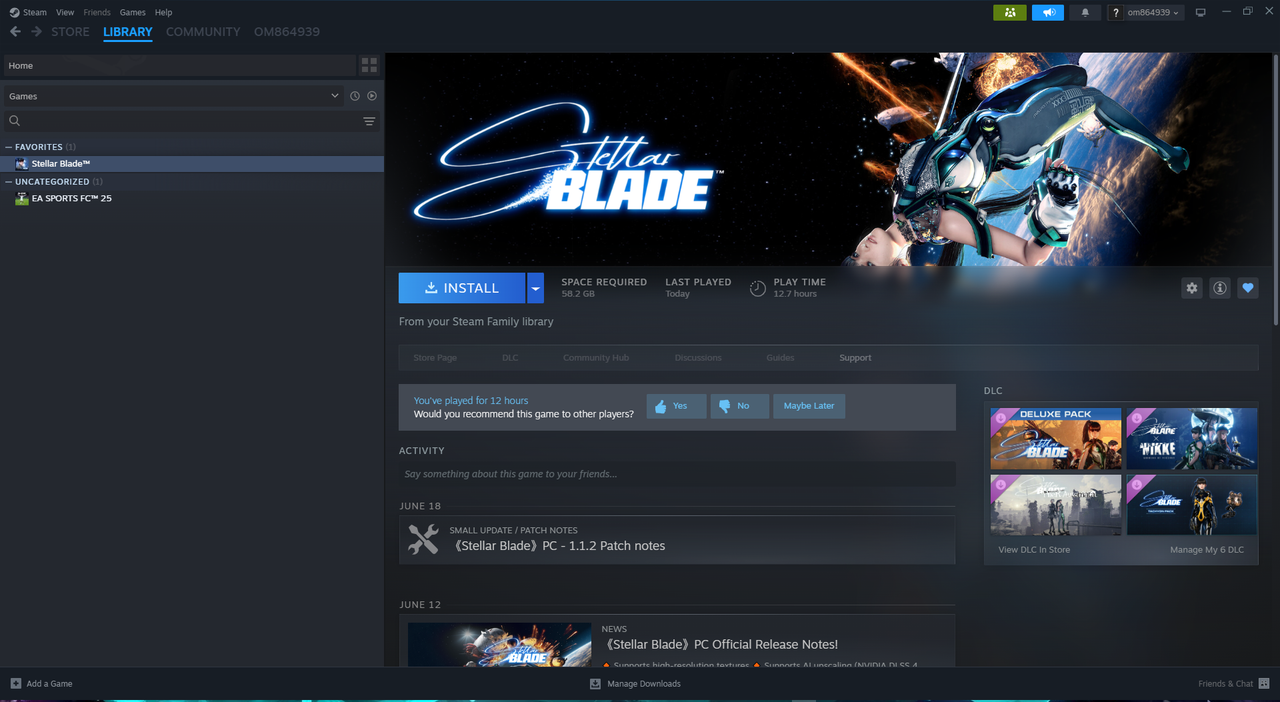Open the Support link

[x=855, y=358]
